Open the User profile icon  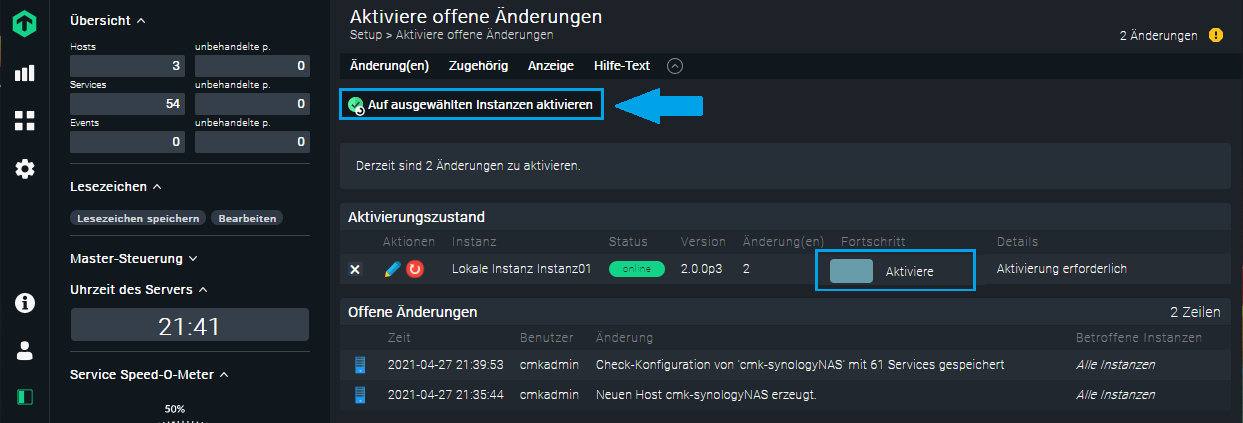coord(25,350)
